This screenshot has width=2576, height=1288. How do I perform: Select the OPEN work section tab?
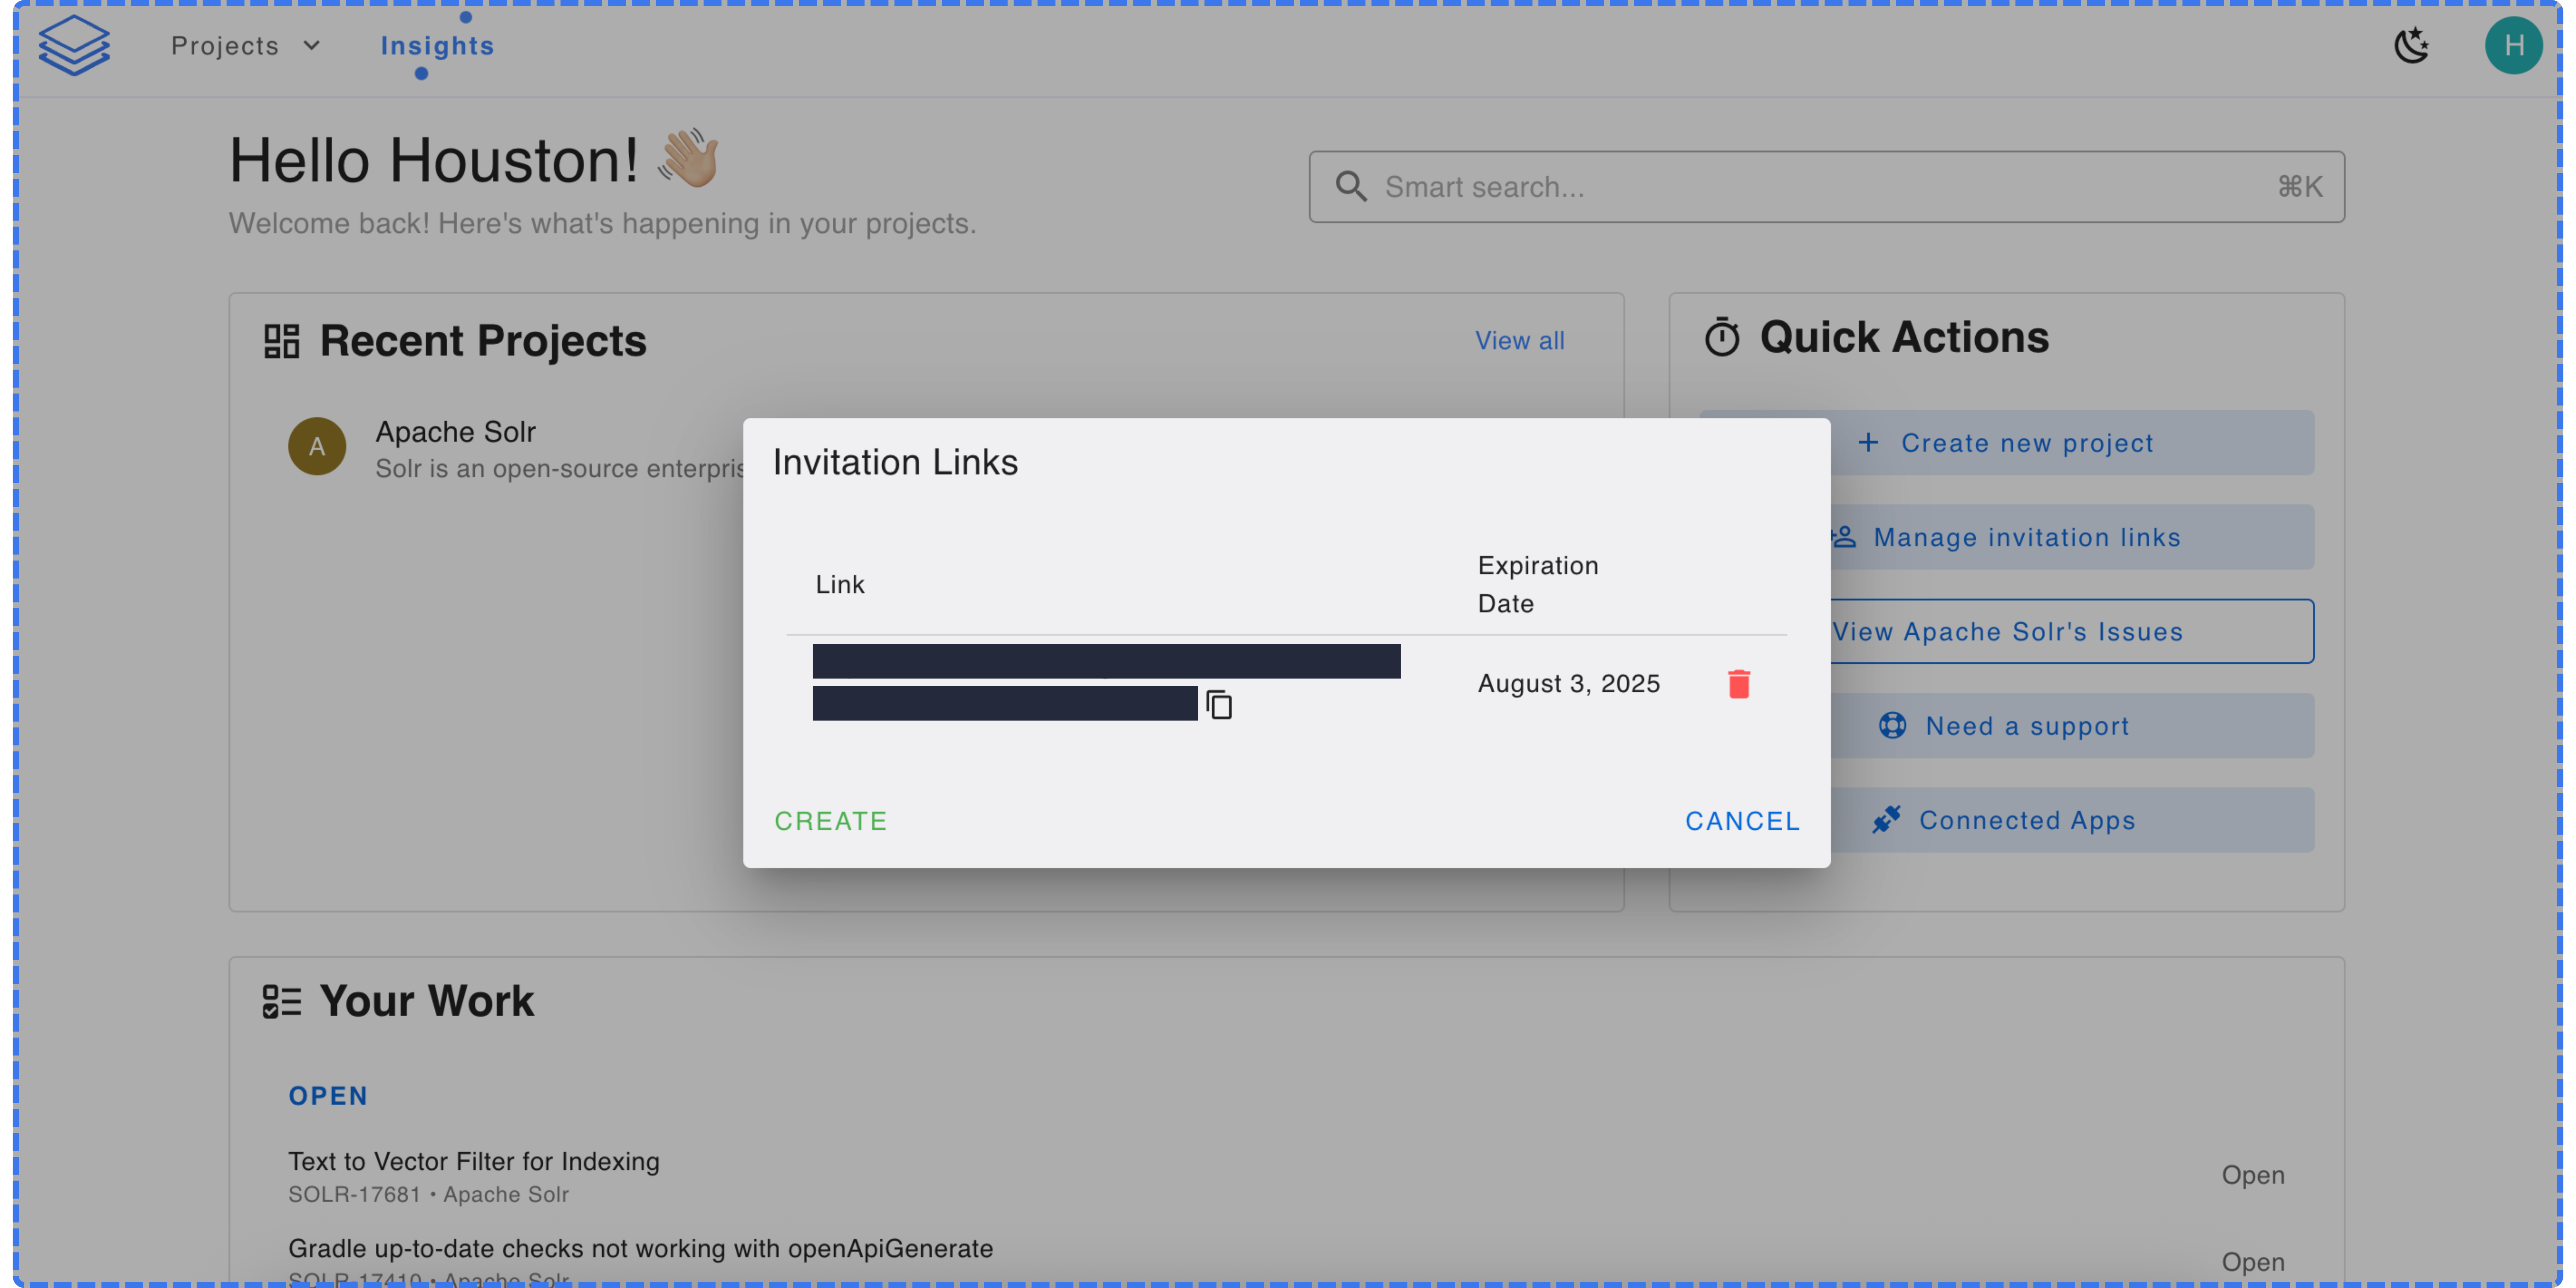click(x=328, y=1096)
